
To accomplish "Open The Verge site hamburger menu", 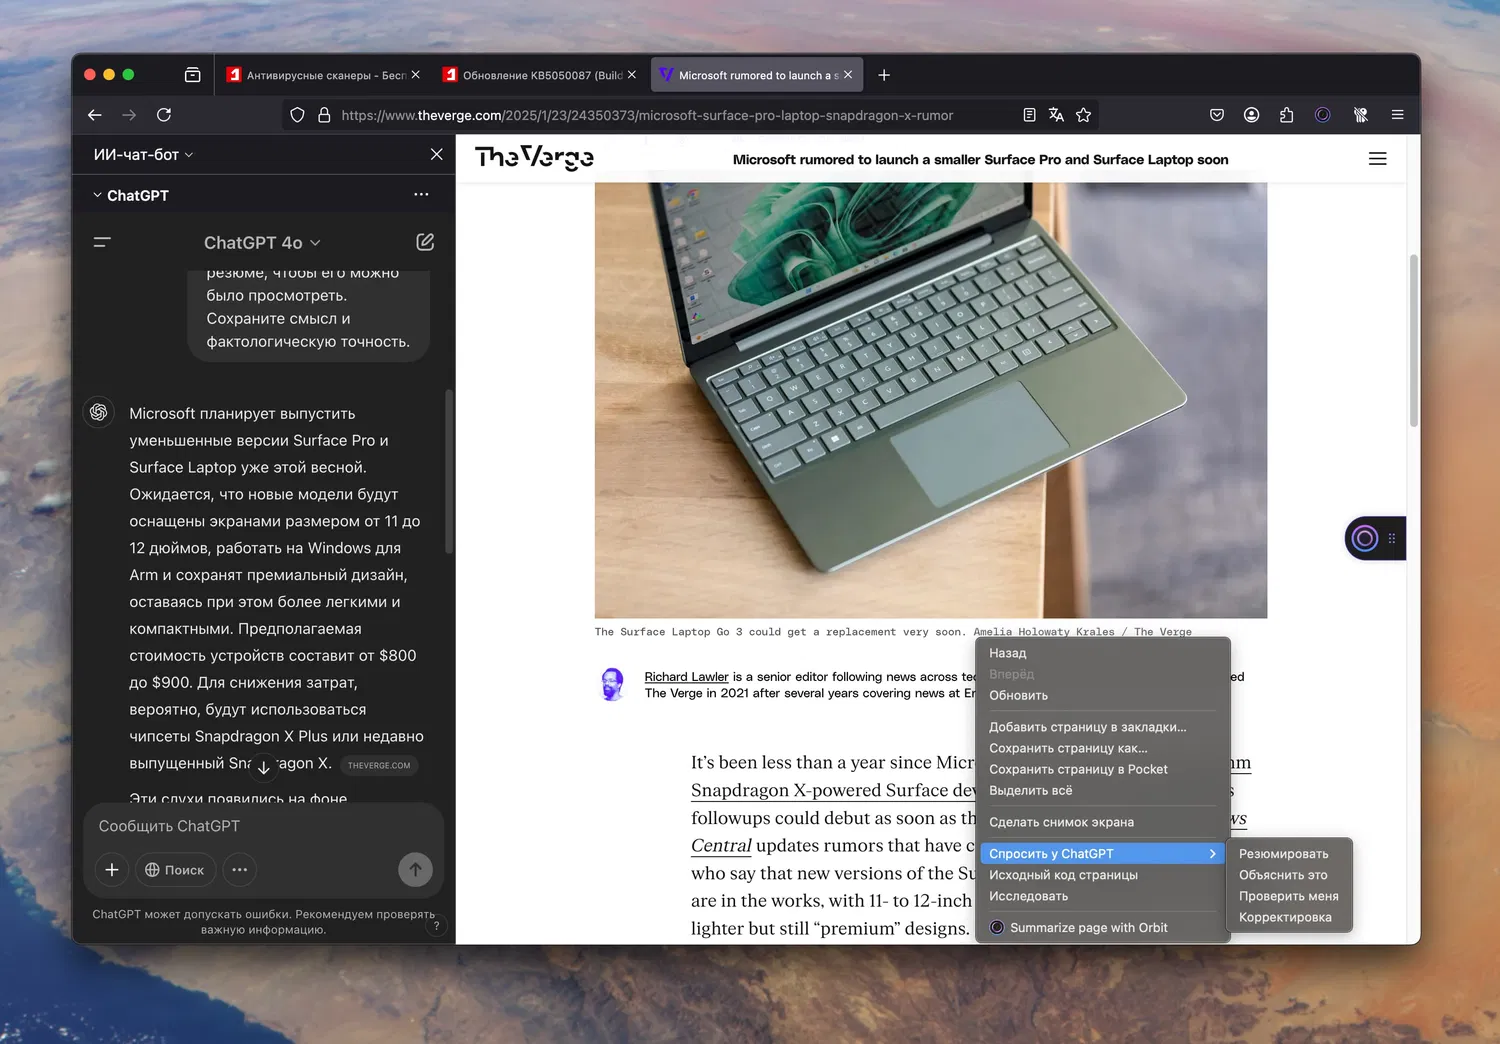I will click(1377, 159).
